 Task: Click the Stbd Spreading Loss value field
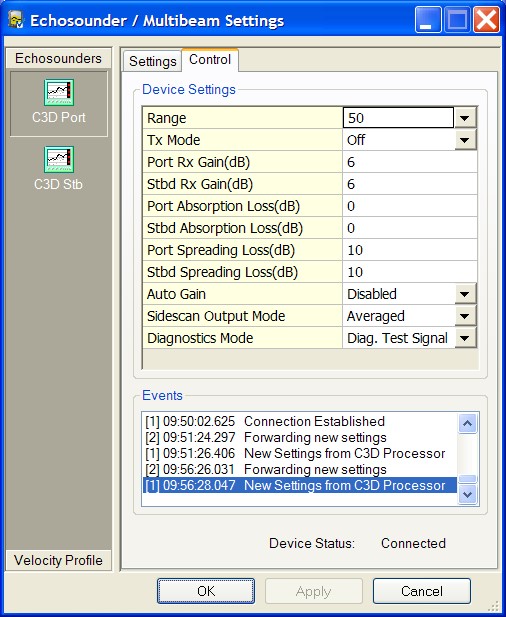(410, 272)
